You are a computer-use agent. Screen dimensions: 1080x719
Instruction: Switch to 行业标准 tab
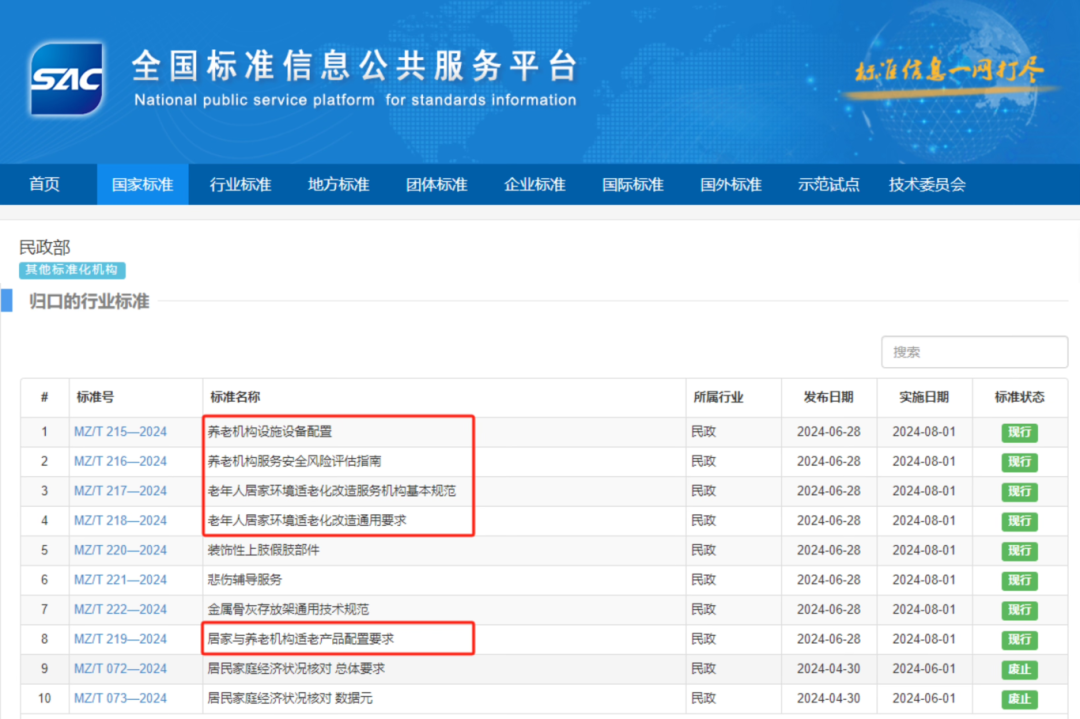(x=240, y=185)
